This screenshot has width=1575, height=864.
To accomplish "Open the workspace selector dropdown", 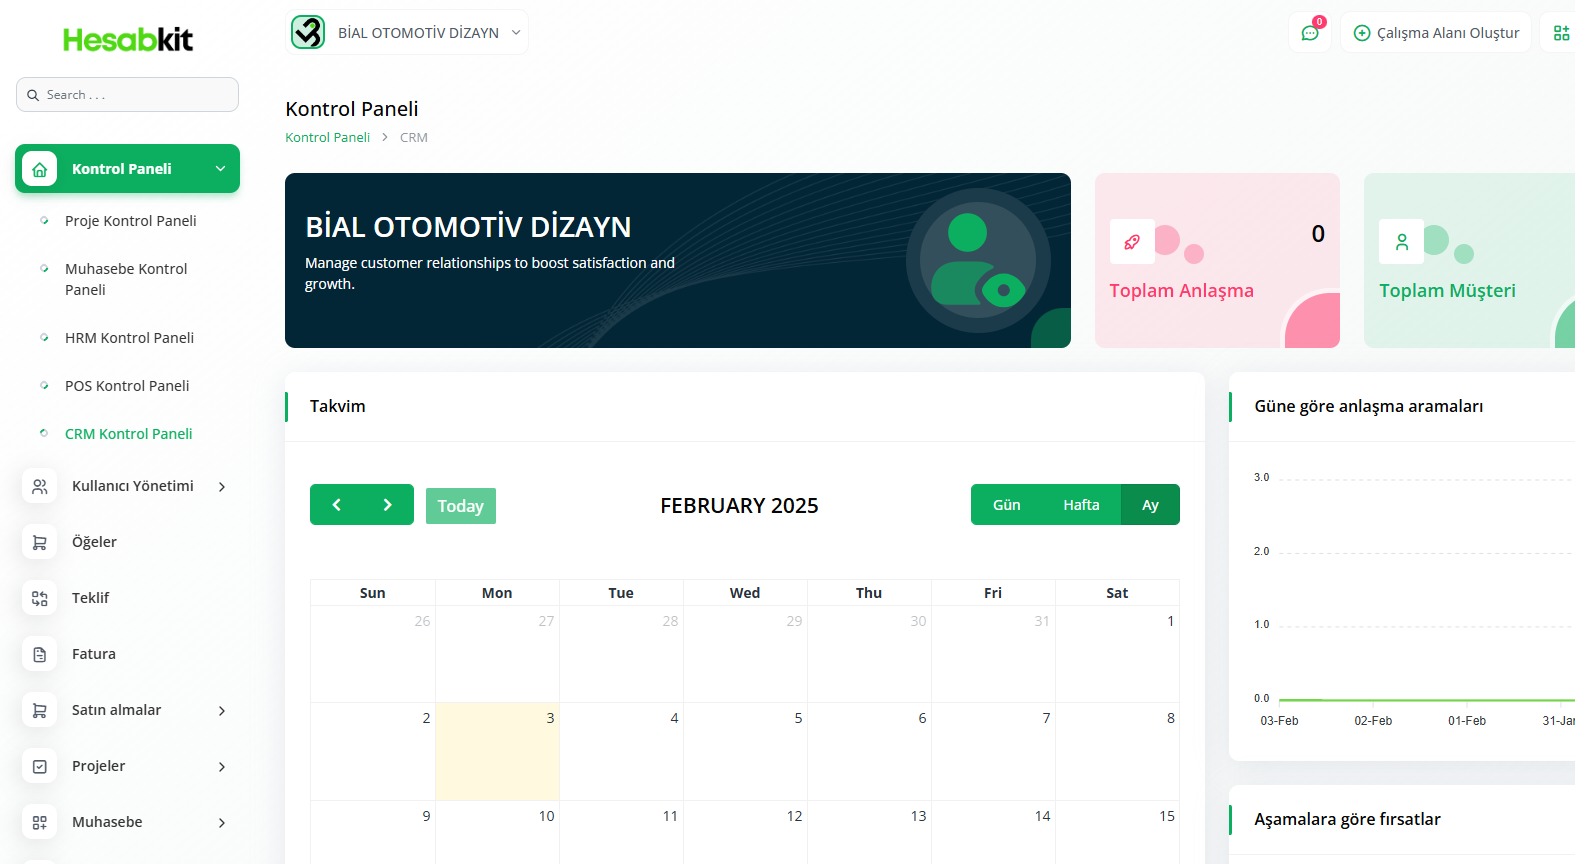I will [x=407, y=32].
